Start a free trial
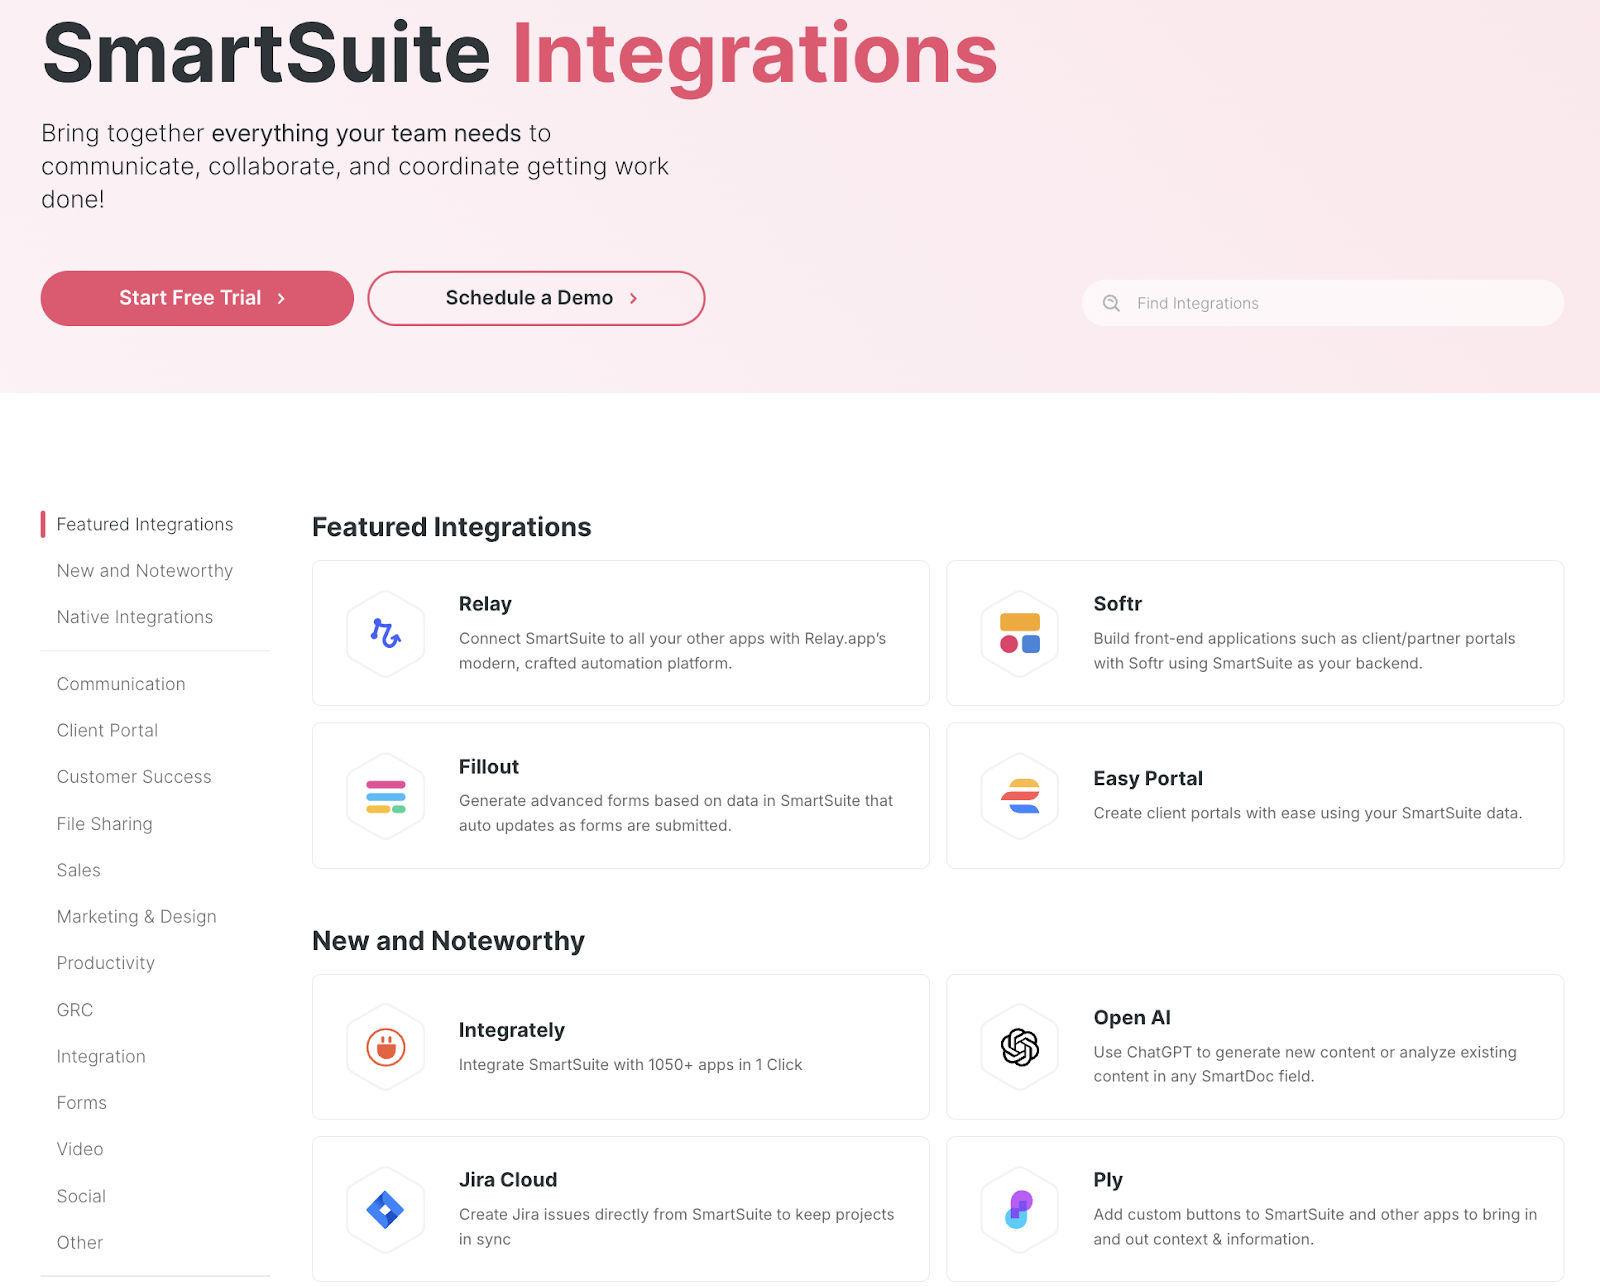This screenshot has width=1600, height=1286. pos(197,298)
